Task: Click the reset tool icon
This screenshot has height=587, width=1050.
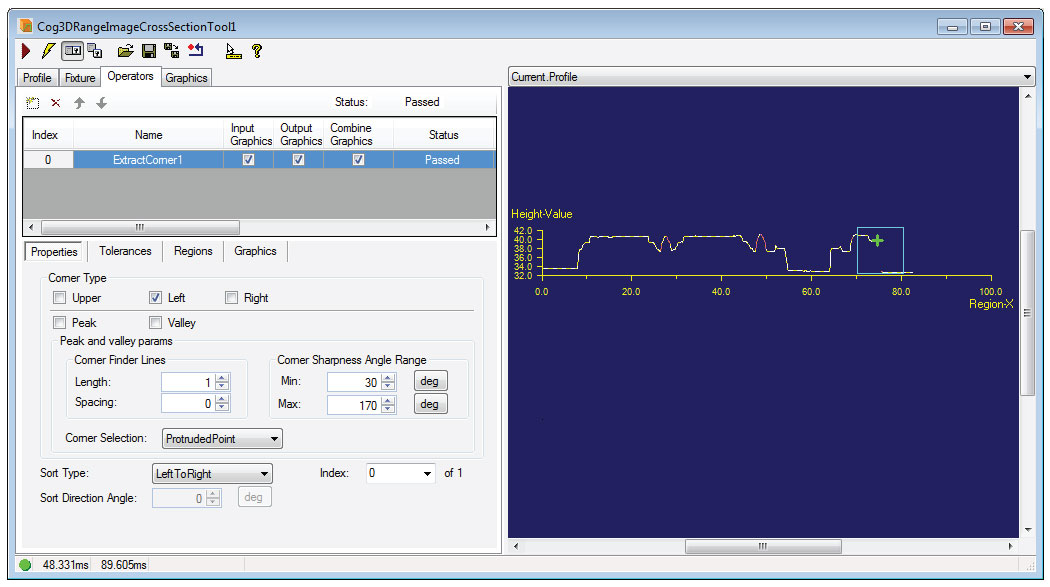Action: click(195, 51)
